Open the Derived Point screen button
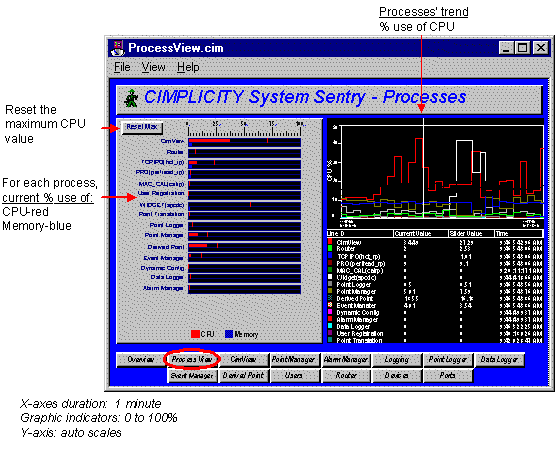This screenshot has height=455, width=557. pyautogui.click(x=243, y=375)
